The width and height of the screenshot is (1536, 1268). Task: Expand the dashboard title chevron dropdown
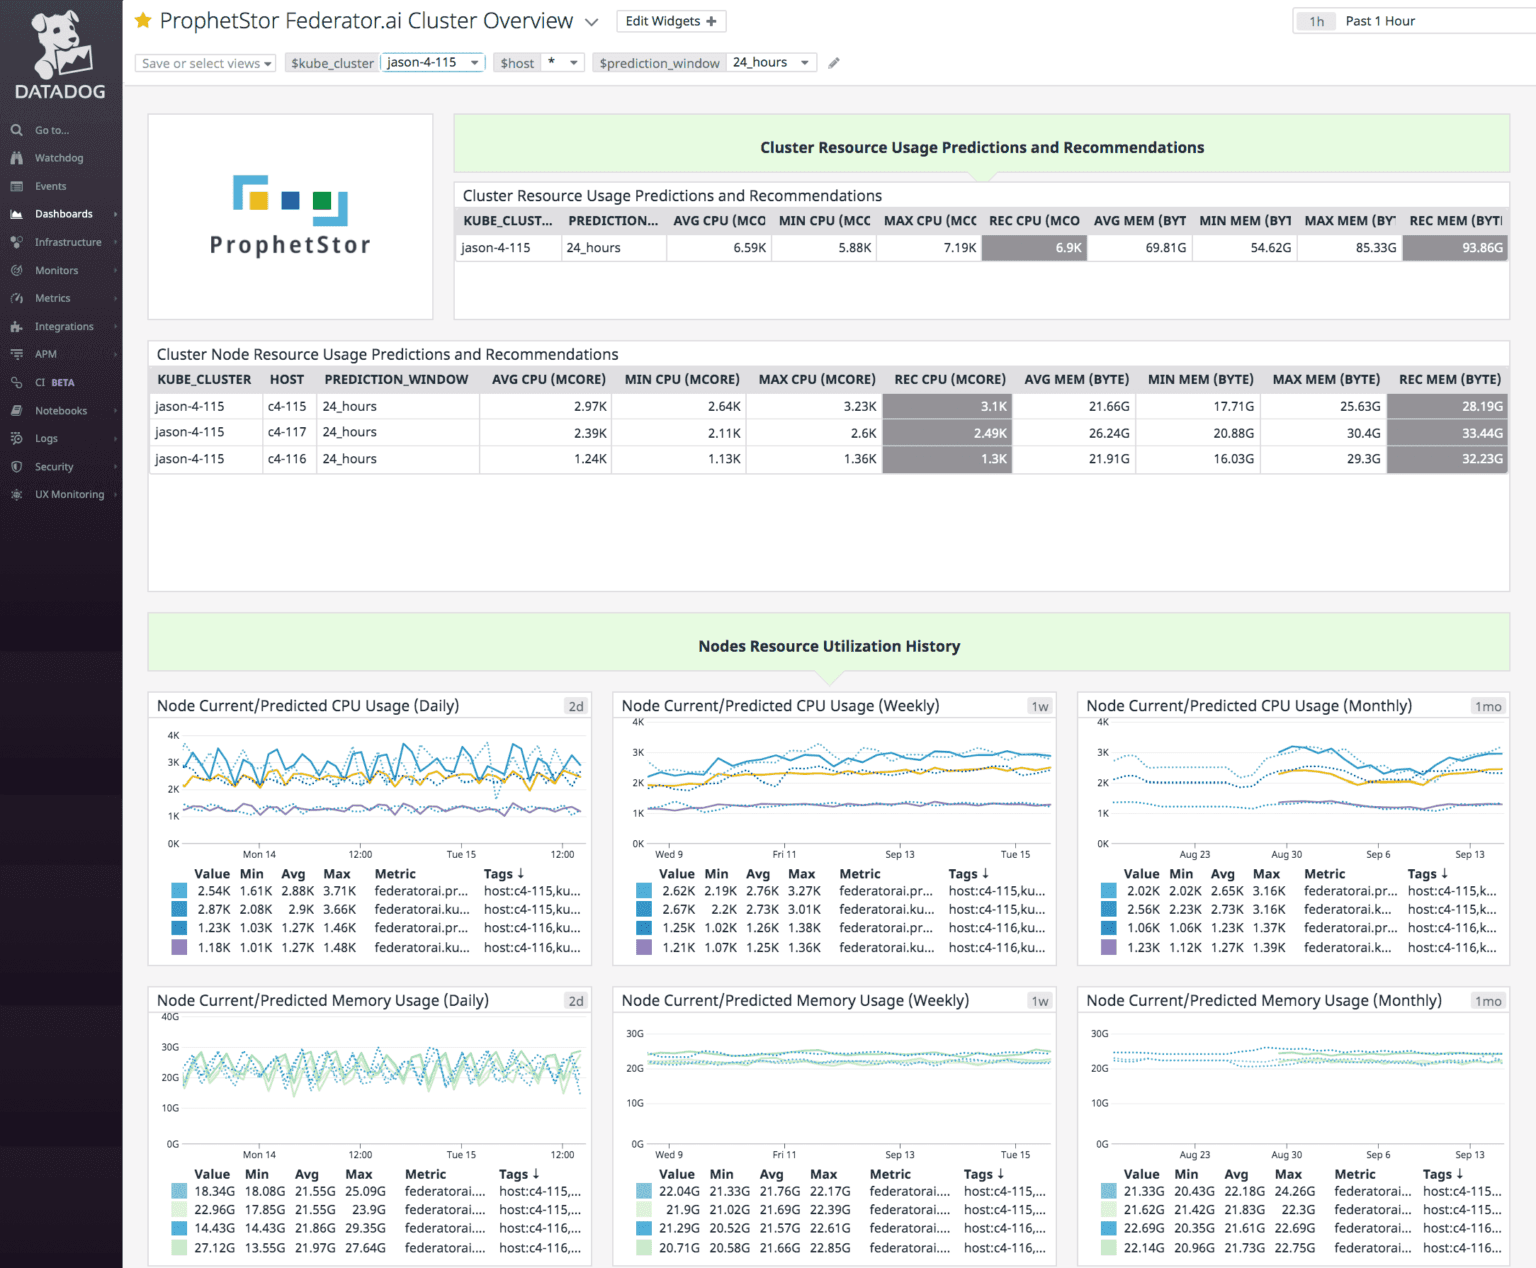click(592, 22)
